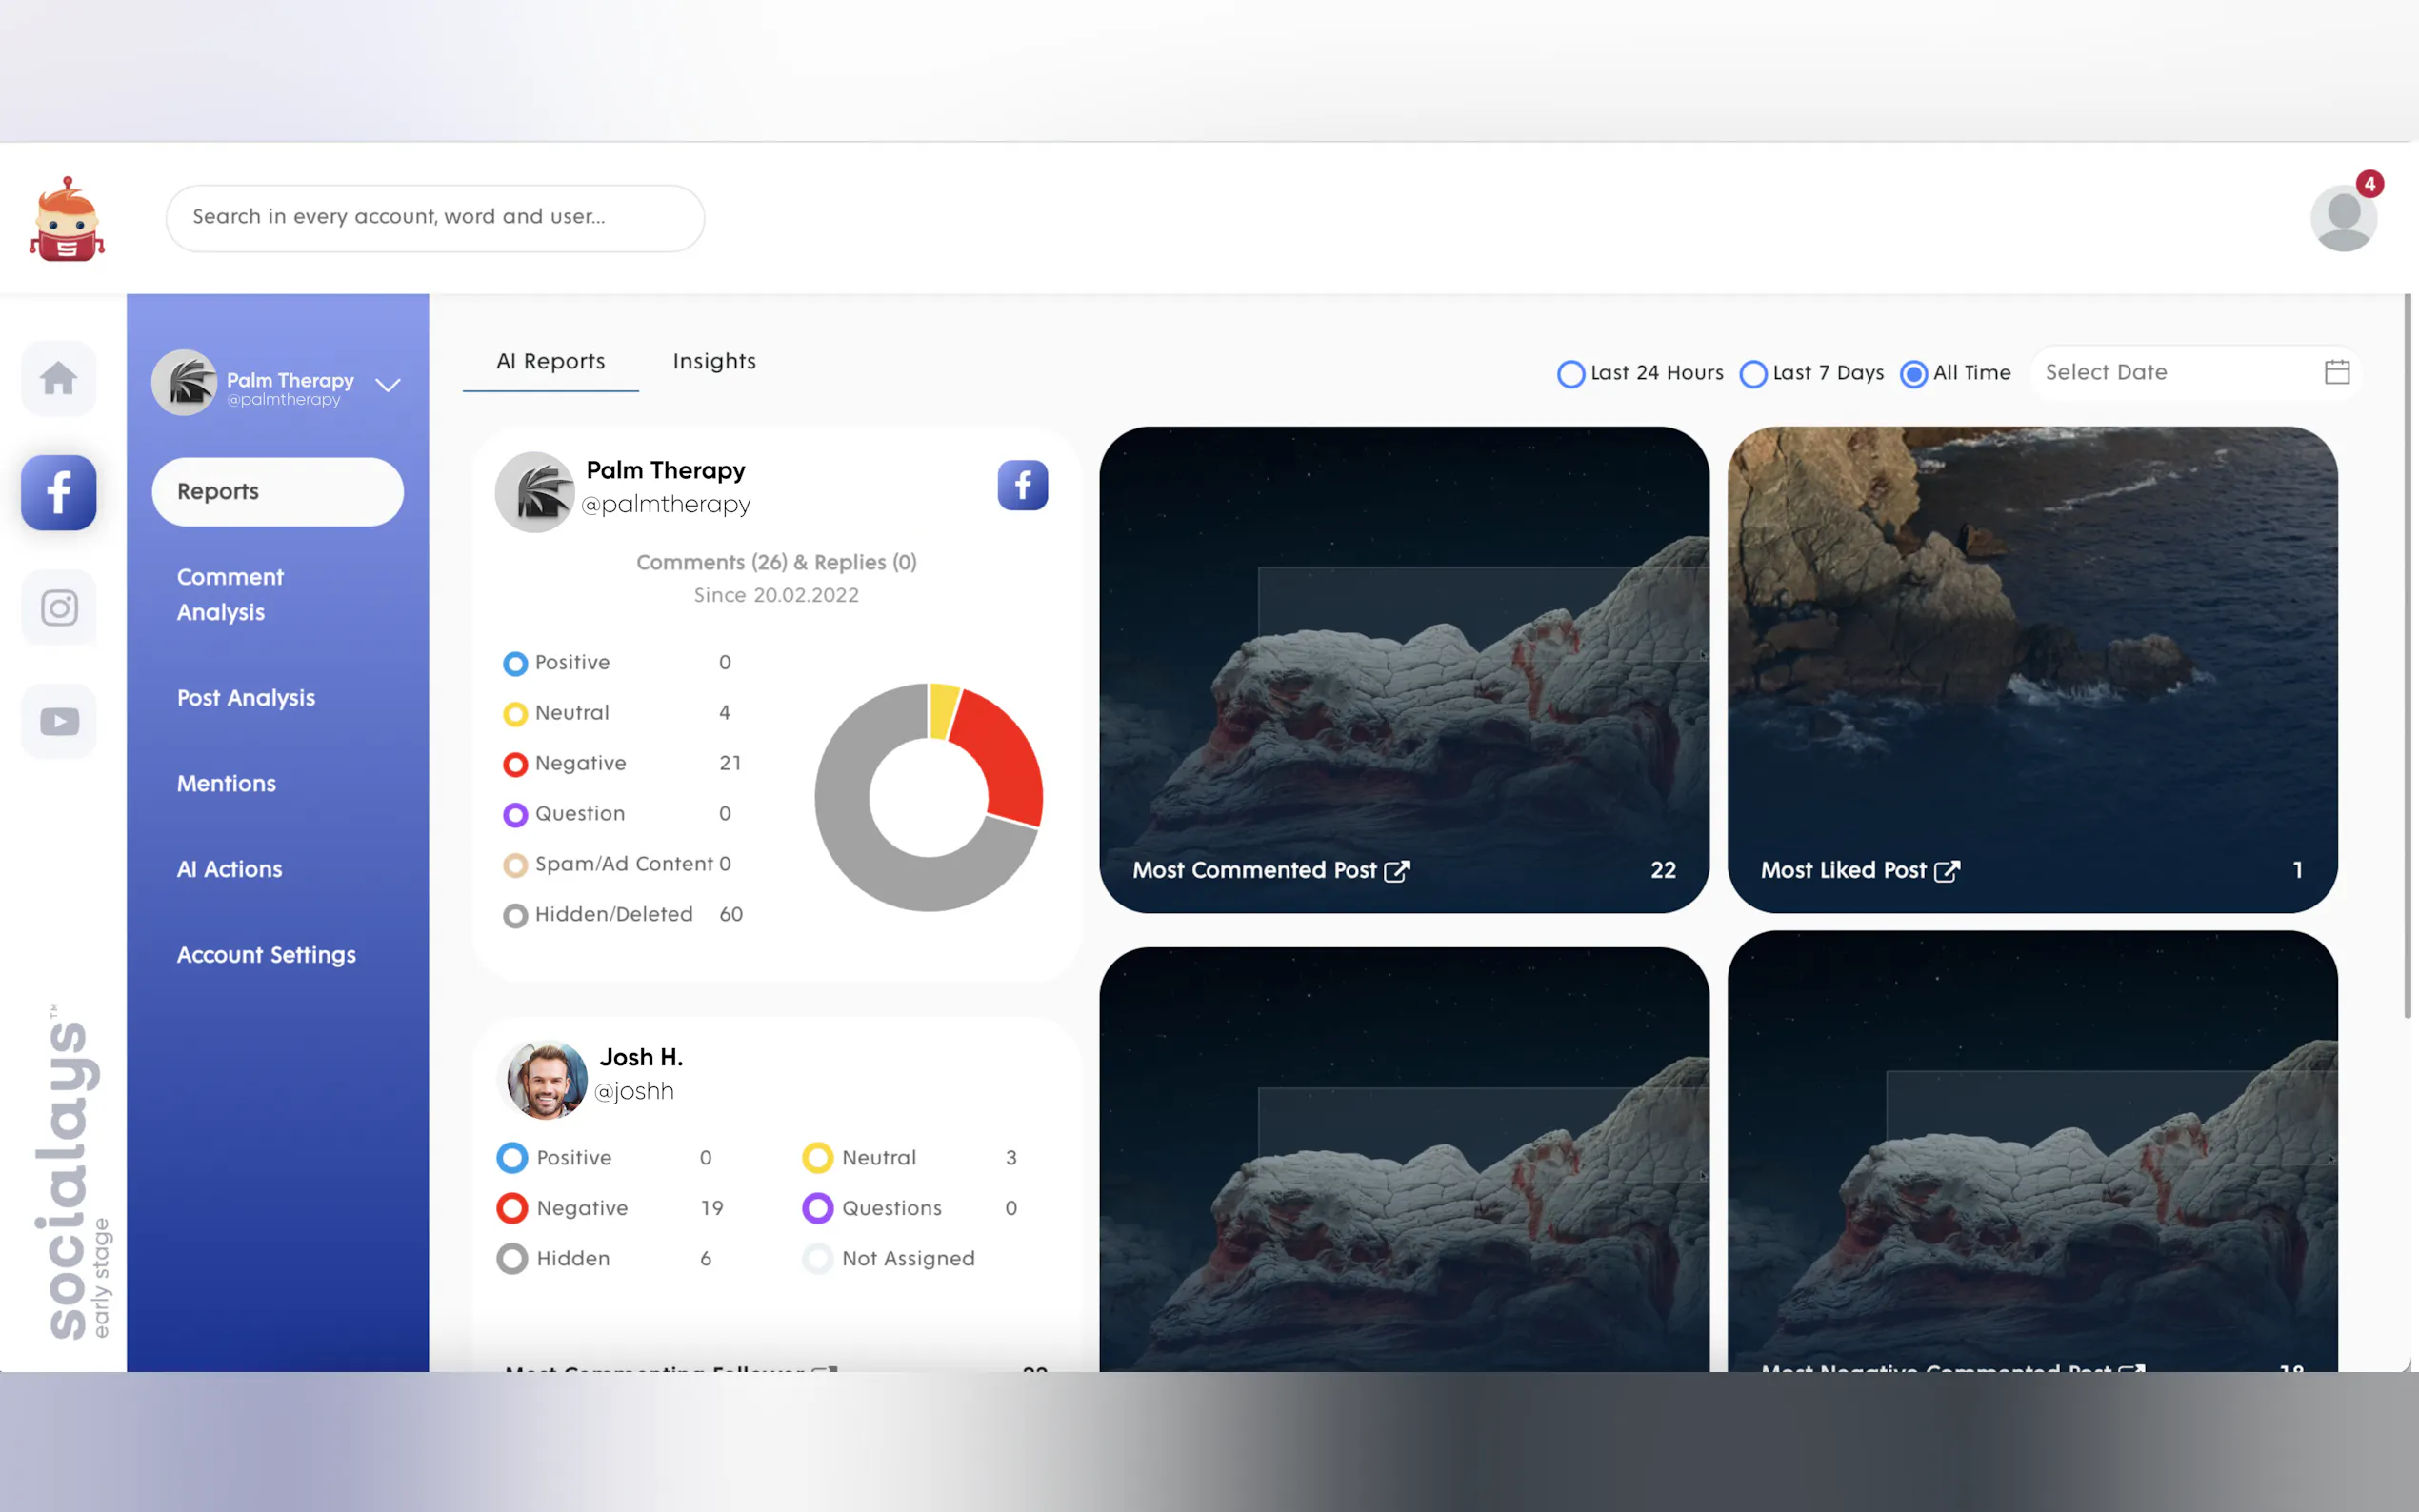
Task: Select Last 24 Hours radio button
Action: [x=1571, y=374]
